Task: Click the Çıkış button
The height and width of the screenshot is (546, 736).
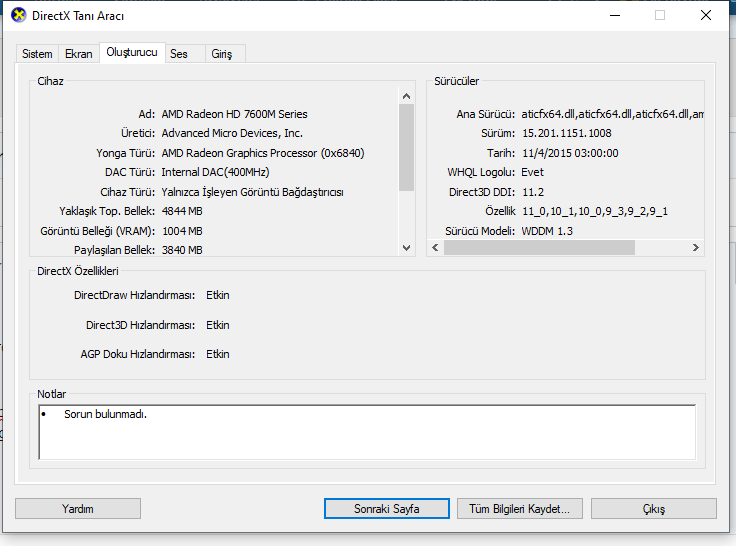Action: [x=654, y=509]
